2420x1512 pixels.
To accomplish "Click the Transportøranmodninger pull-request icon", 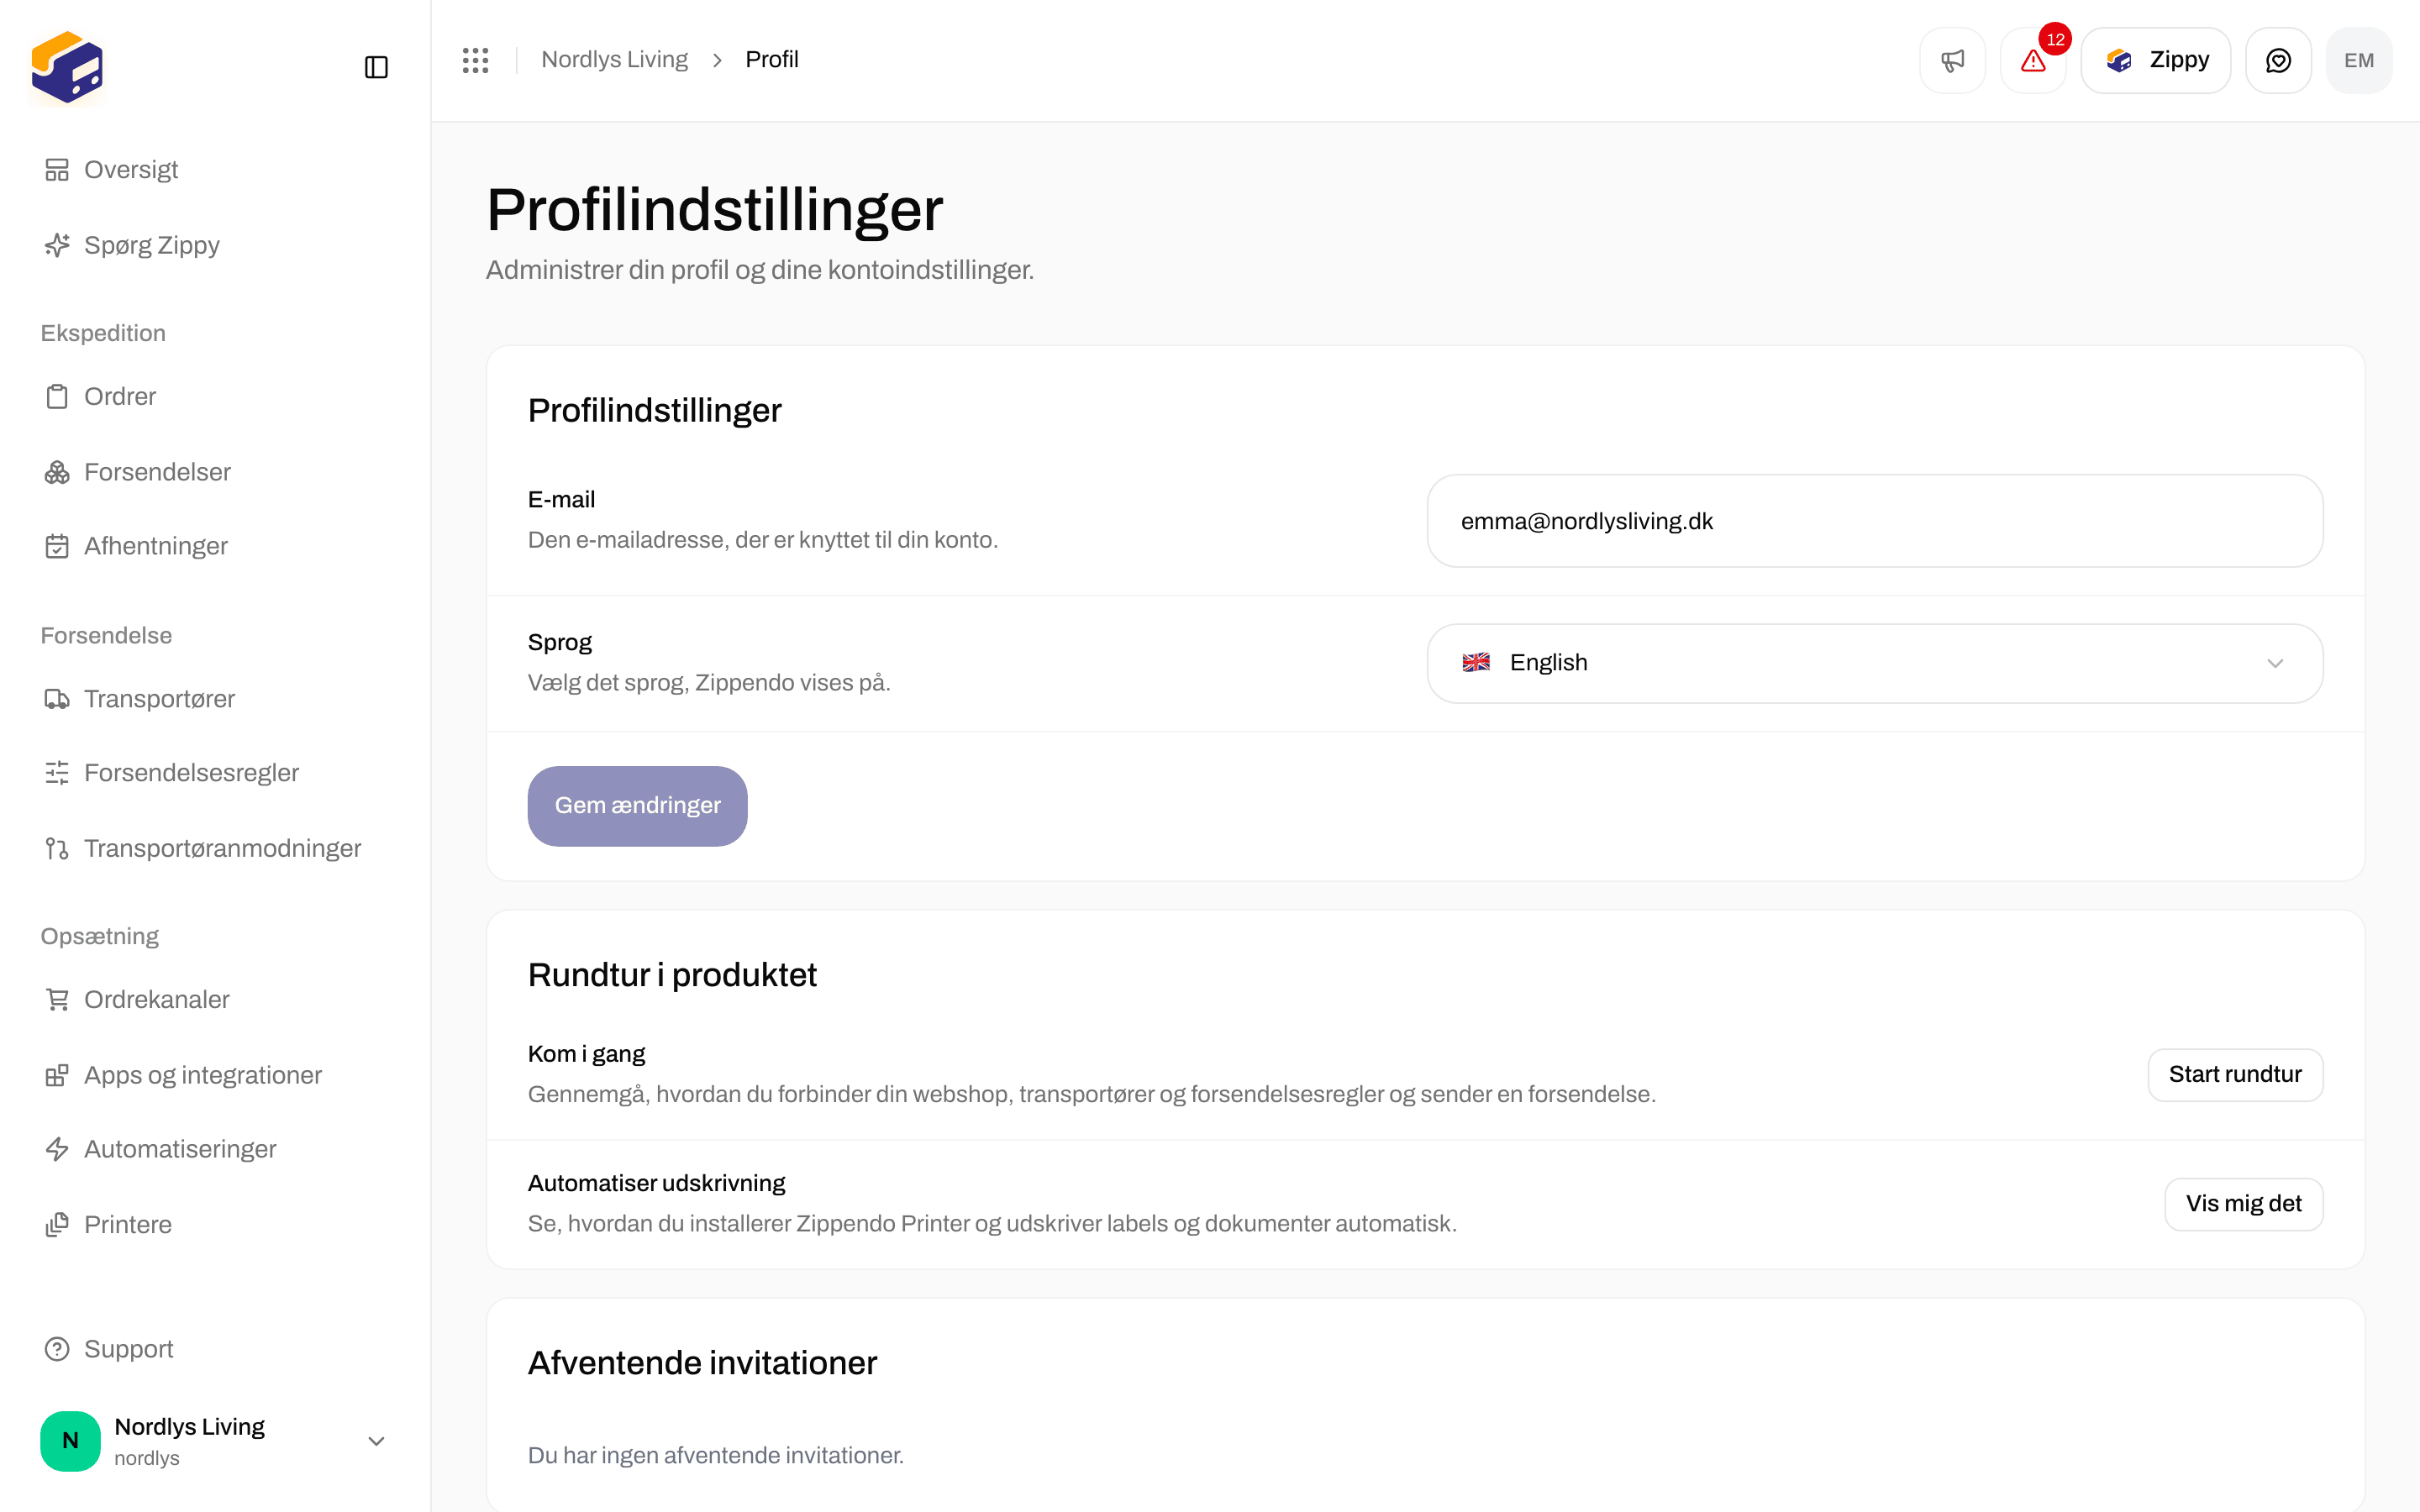I will [57, 849].
